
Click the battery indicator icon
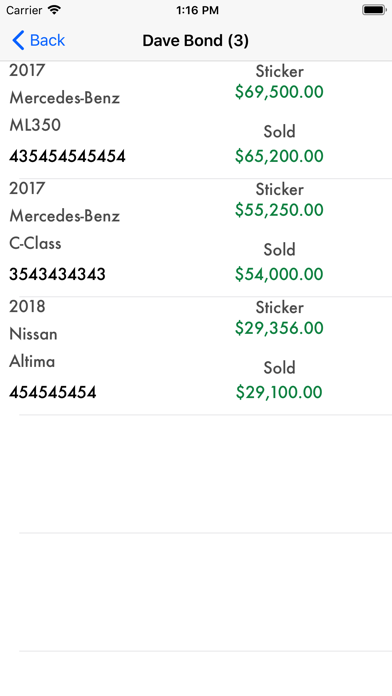374,10
